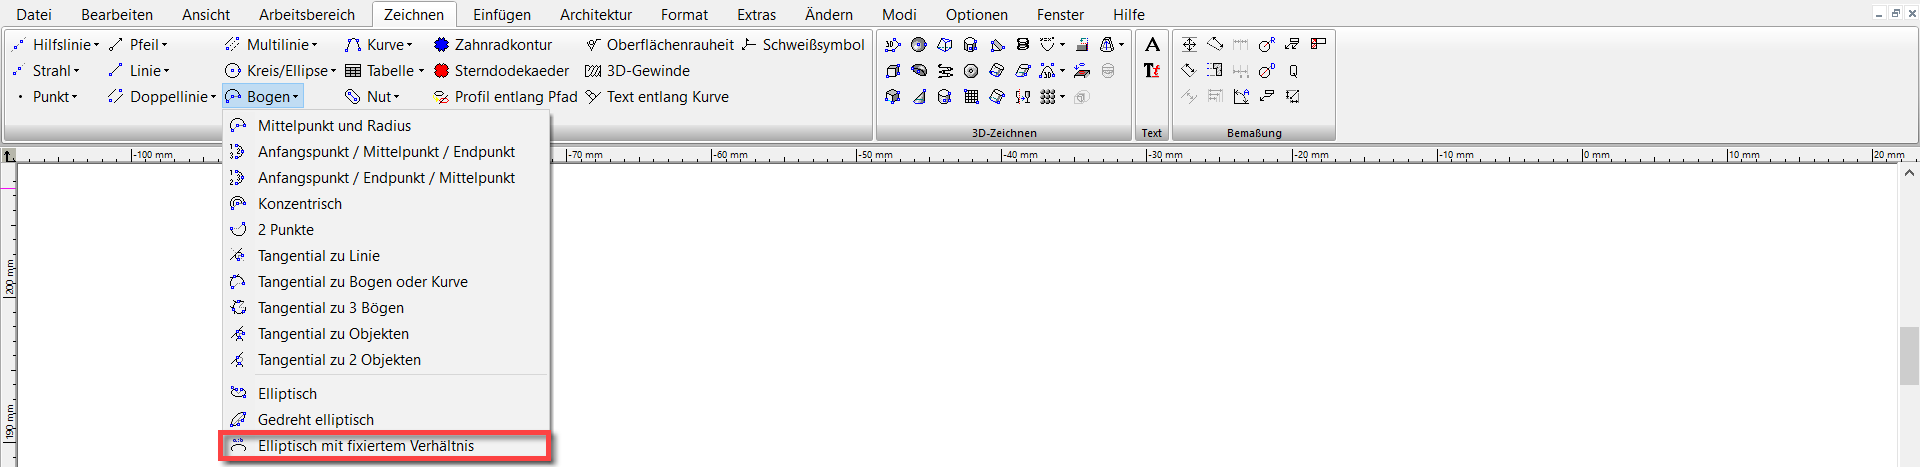The height and width of the screenshot is (467, 1920).
Task: Select the vertical dimension icon with four-way arrows
Action: point(1189,45)
